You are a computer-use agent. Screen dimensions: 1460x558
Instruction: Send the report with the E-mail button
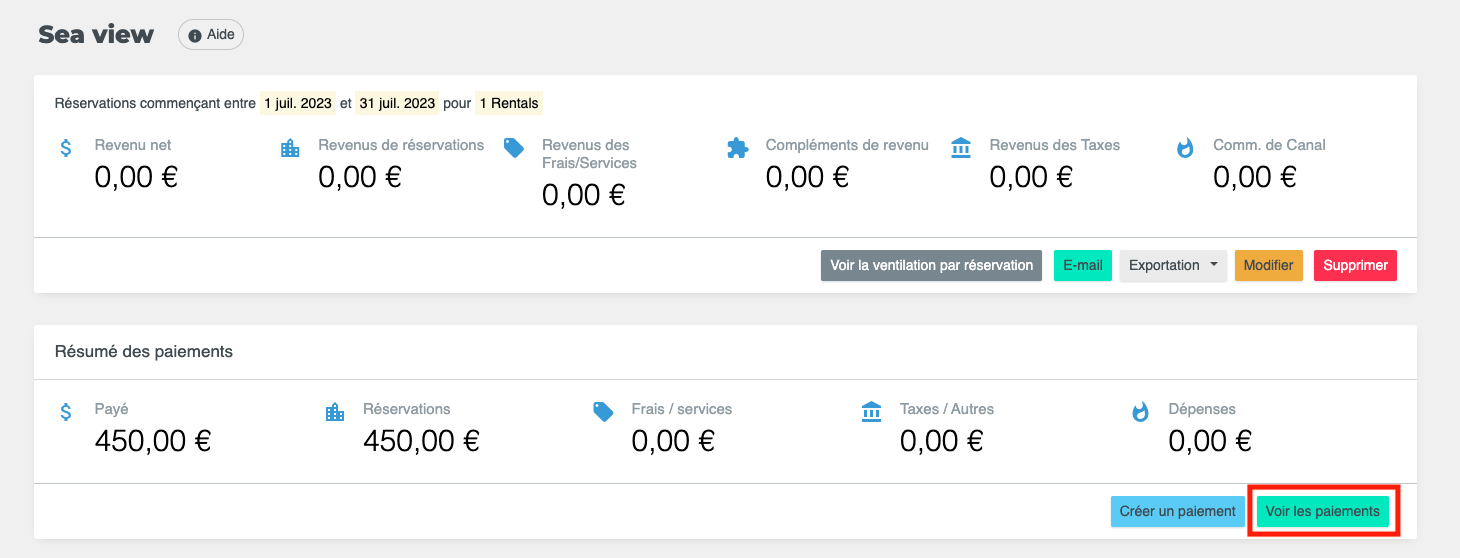click(x=1082, y=265)
